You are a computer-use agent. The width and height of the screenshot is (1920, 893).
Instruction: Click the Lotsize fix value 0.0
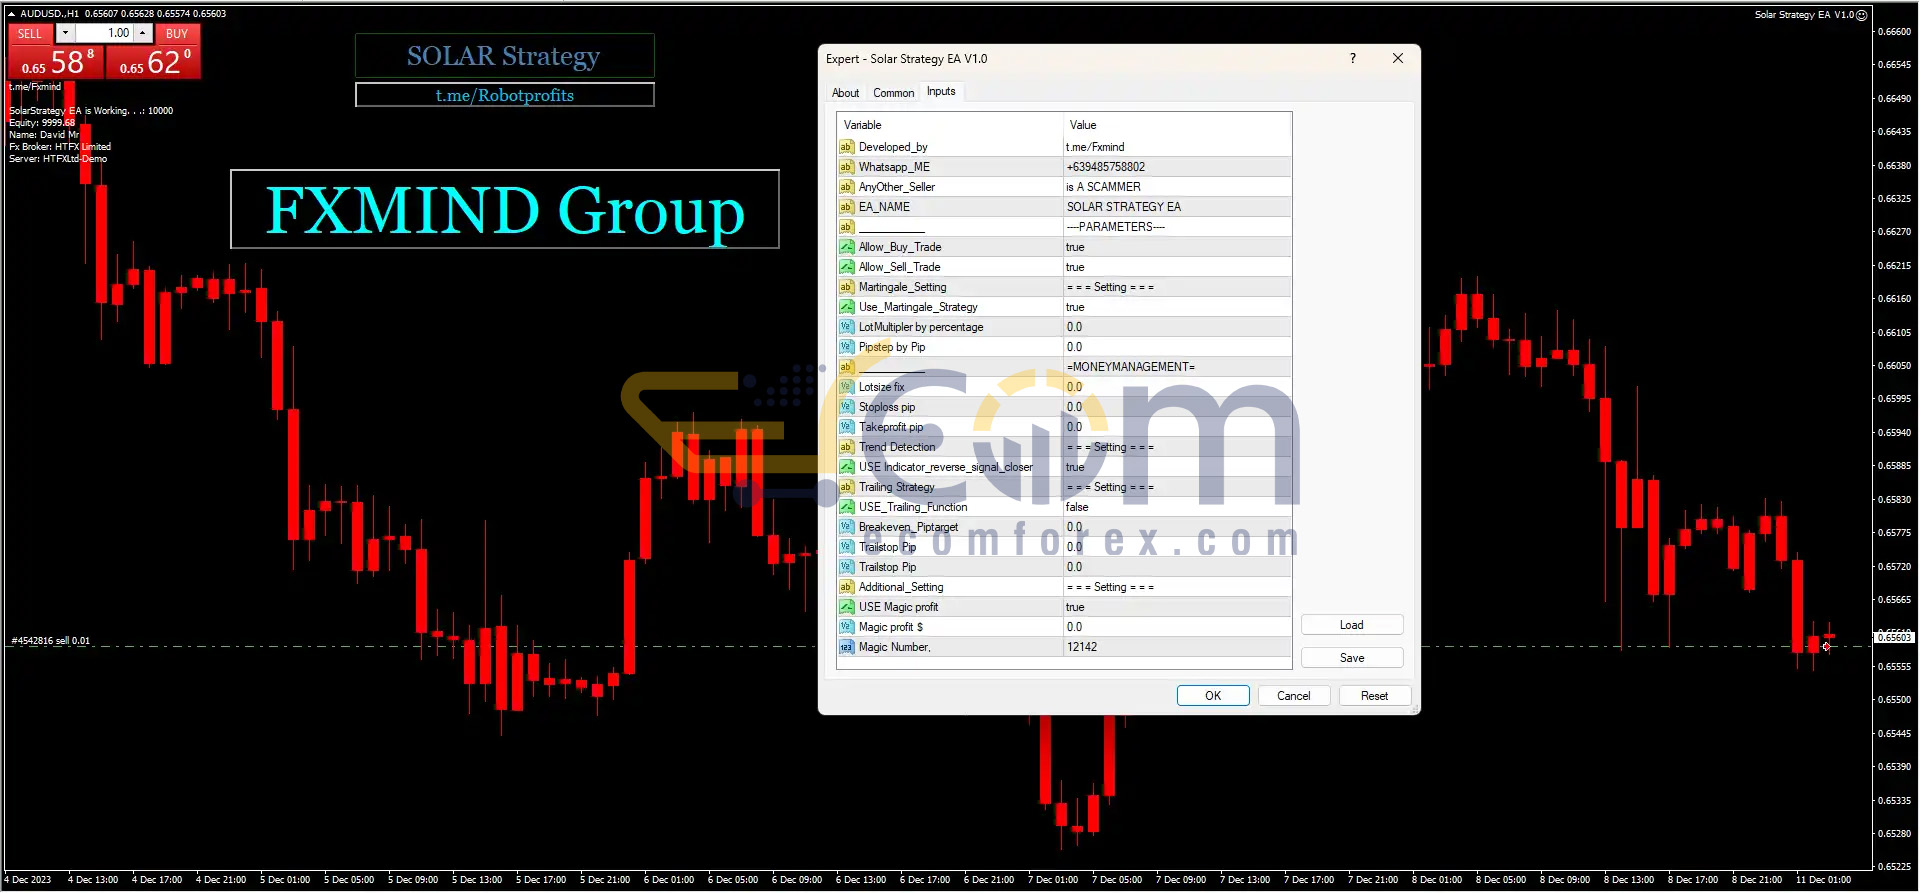[1177, 387]
